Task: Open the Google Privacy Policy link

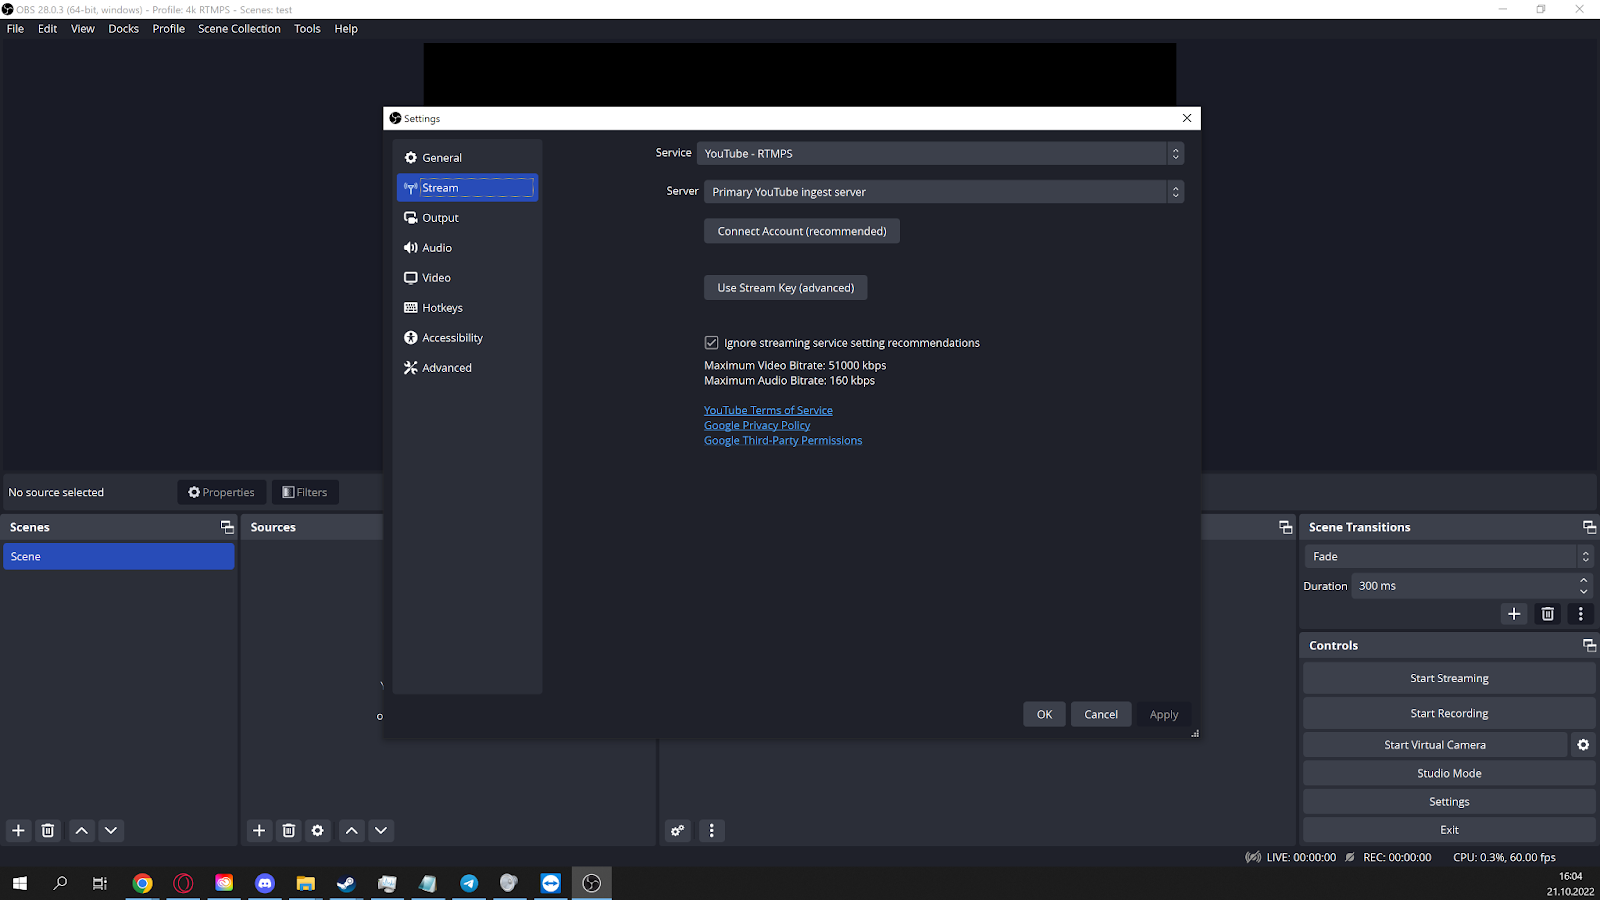Action: (x=757, y=425)
